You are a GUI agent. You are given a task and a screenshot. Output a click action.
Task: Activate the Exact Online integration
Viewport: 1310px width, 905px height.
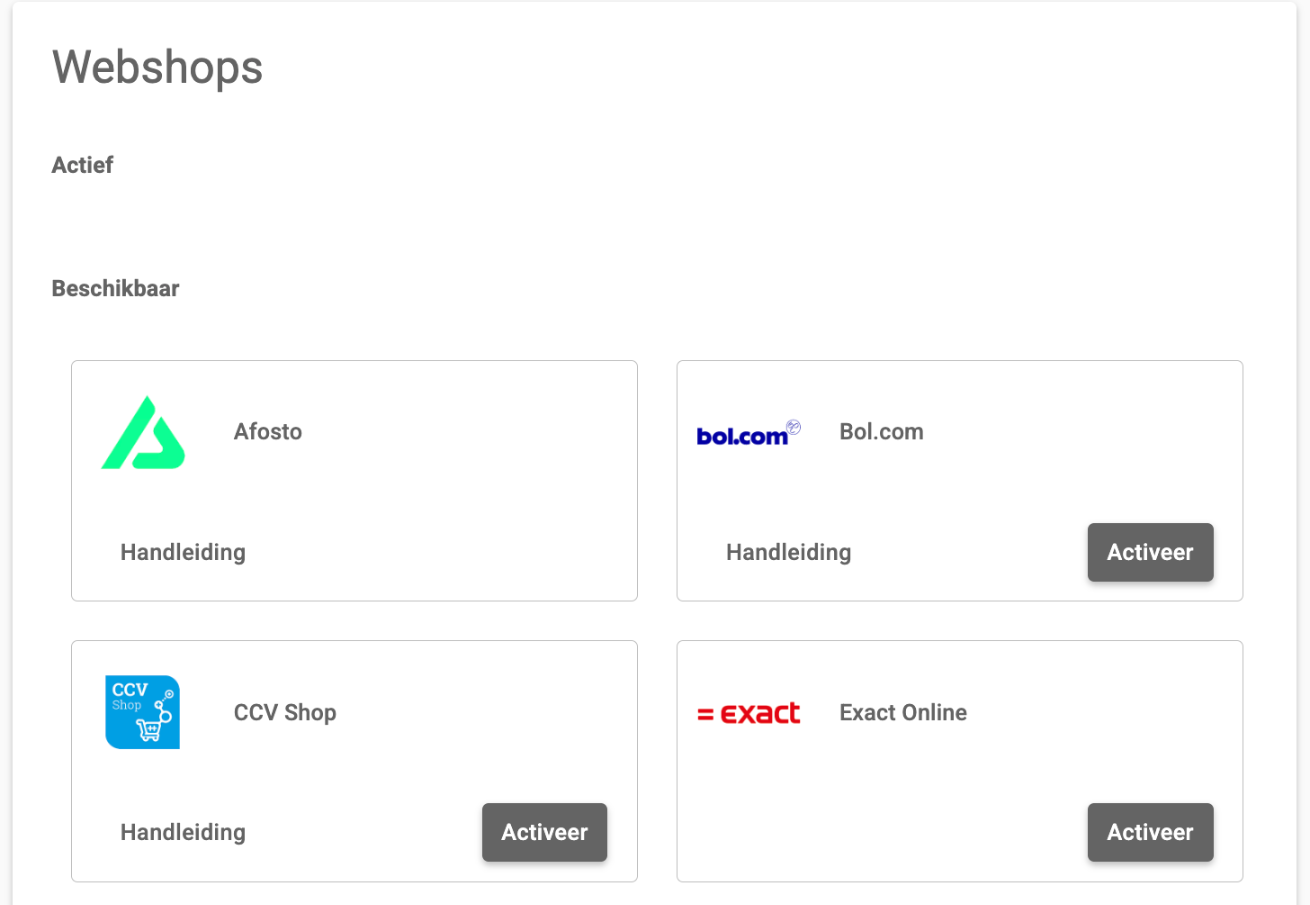[x=1150, y=832]
